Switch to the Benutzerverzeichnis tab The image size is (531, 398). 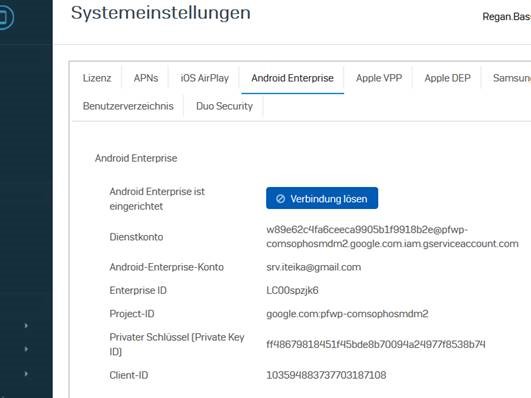tap(128, 106)
